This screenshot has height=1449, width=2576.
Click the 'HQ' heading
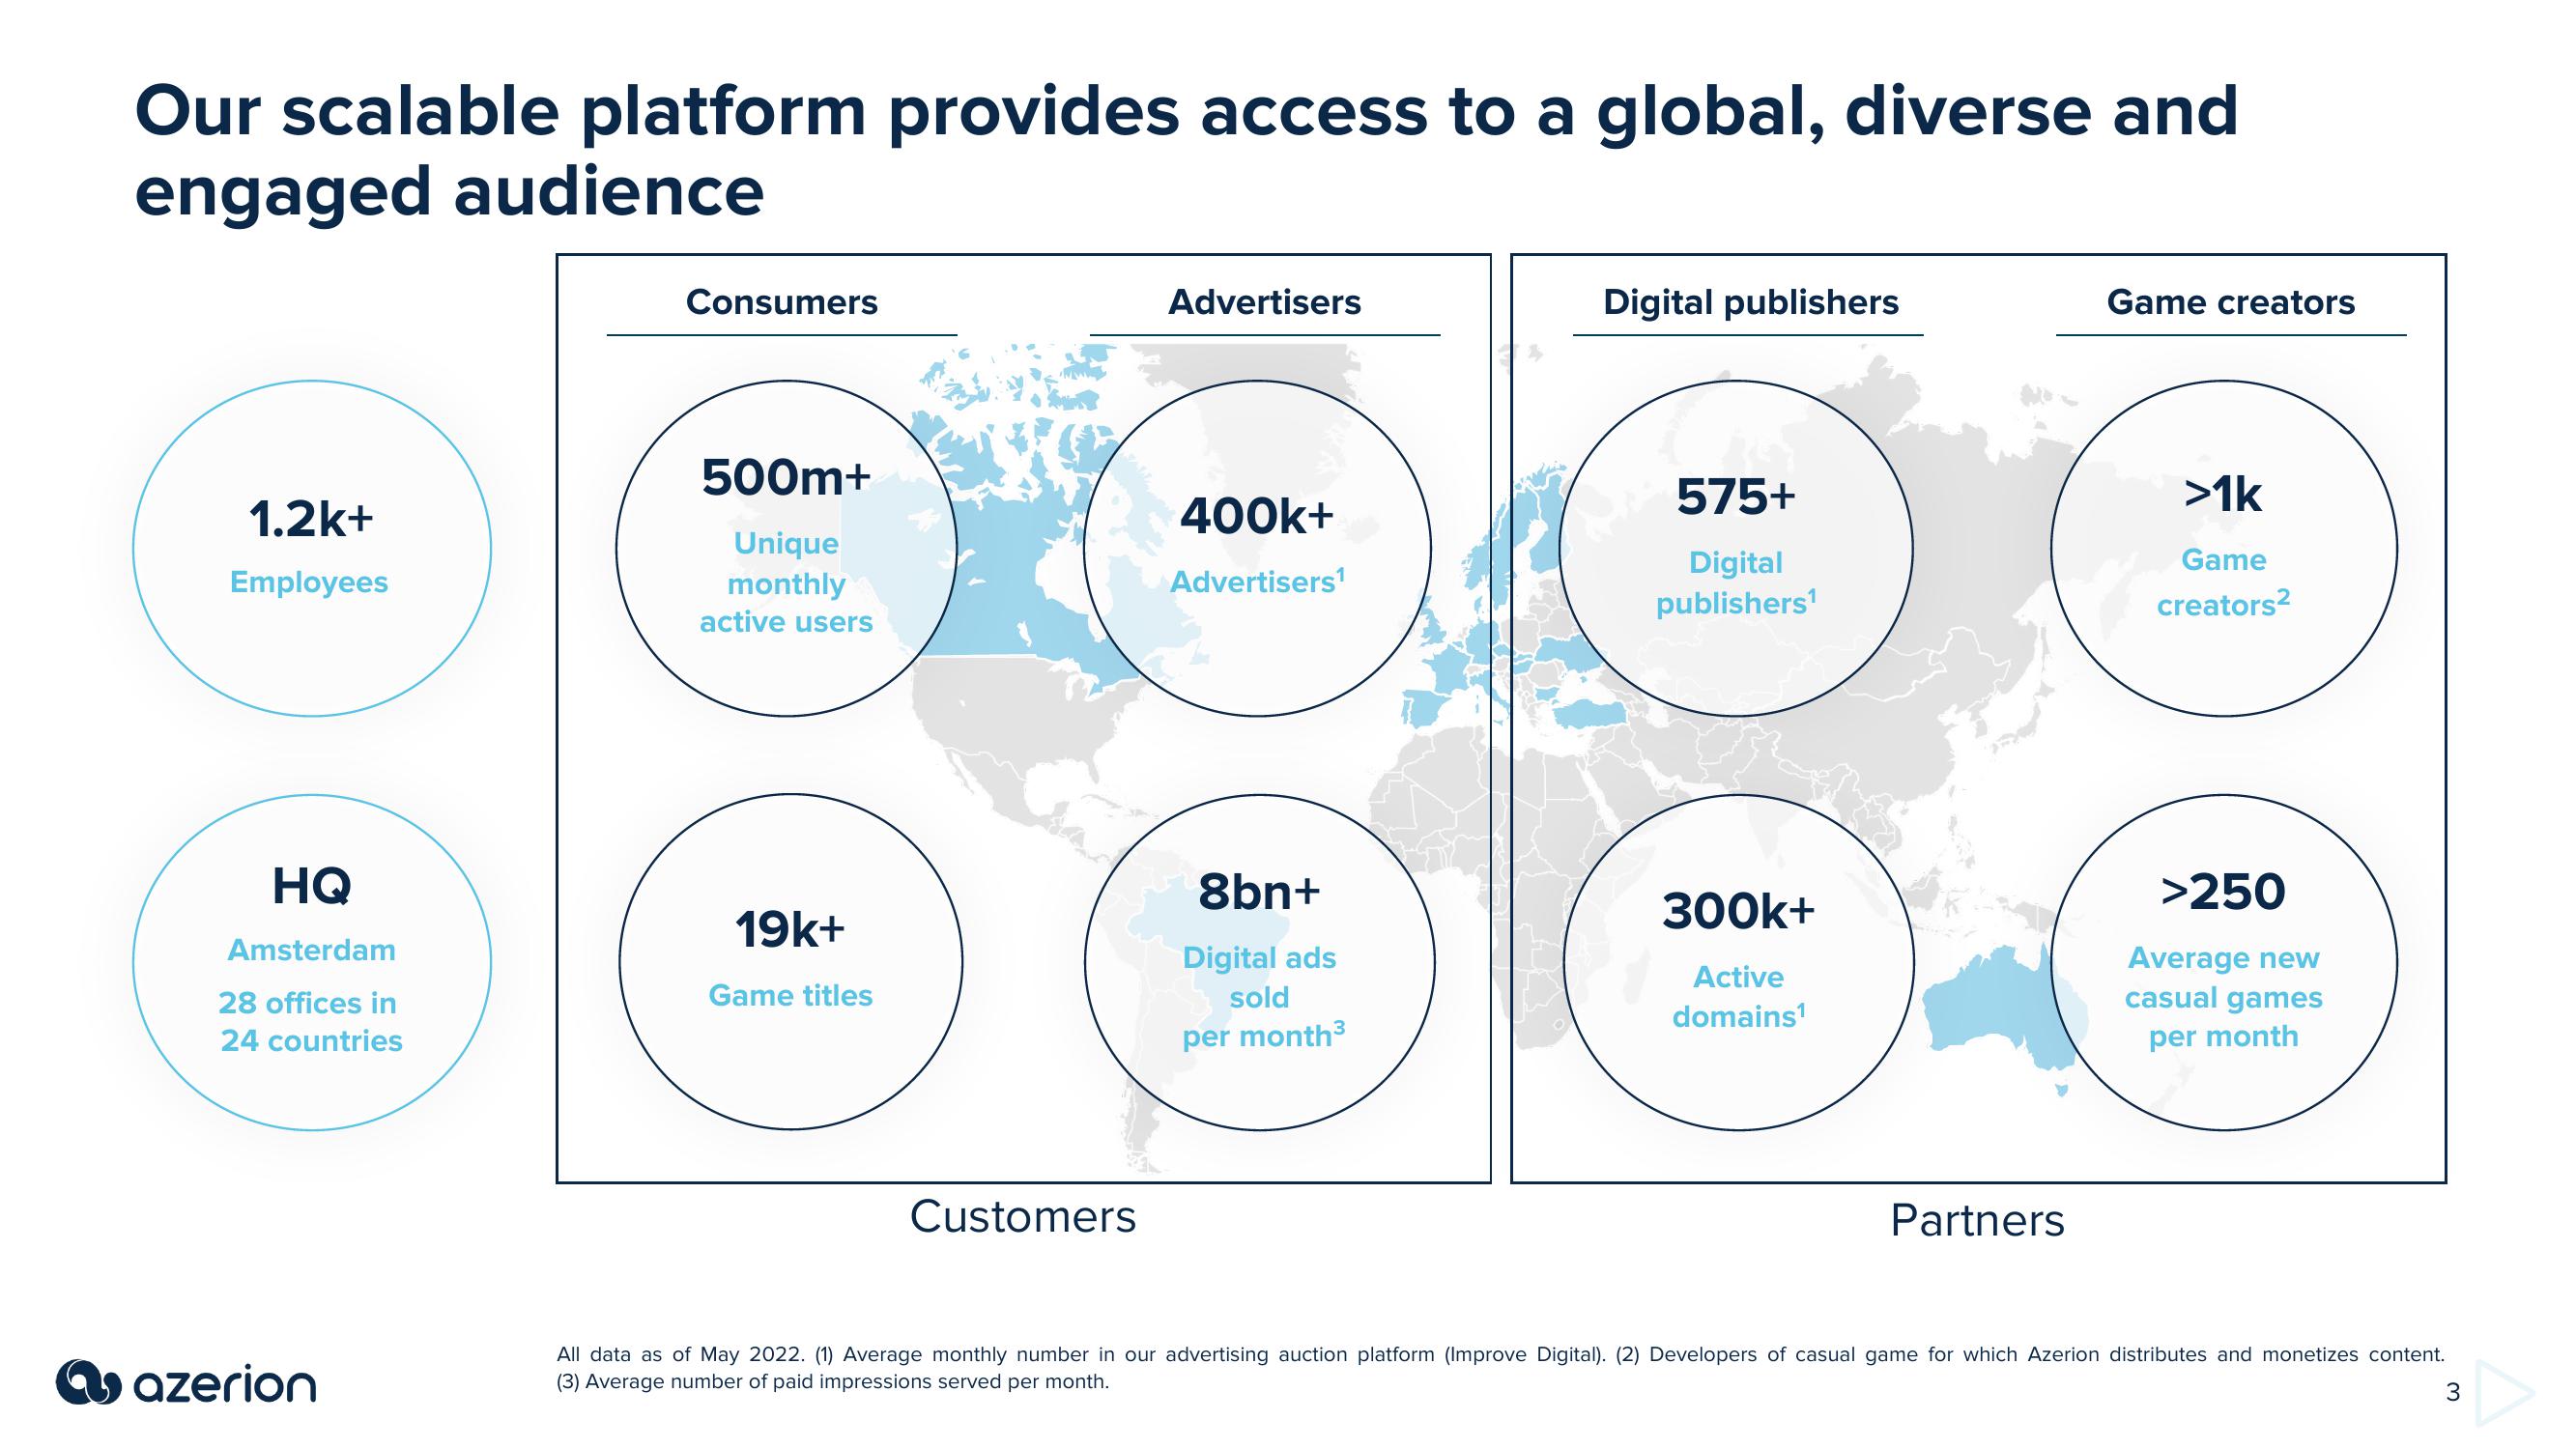pos(311,886)
